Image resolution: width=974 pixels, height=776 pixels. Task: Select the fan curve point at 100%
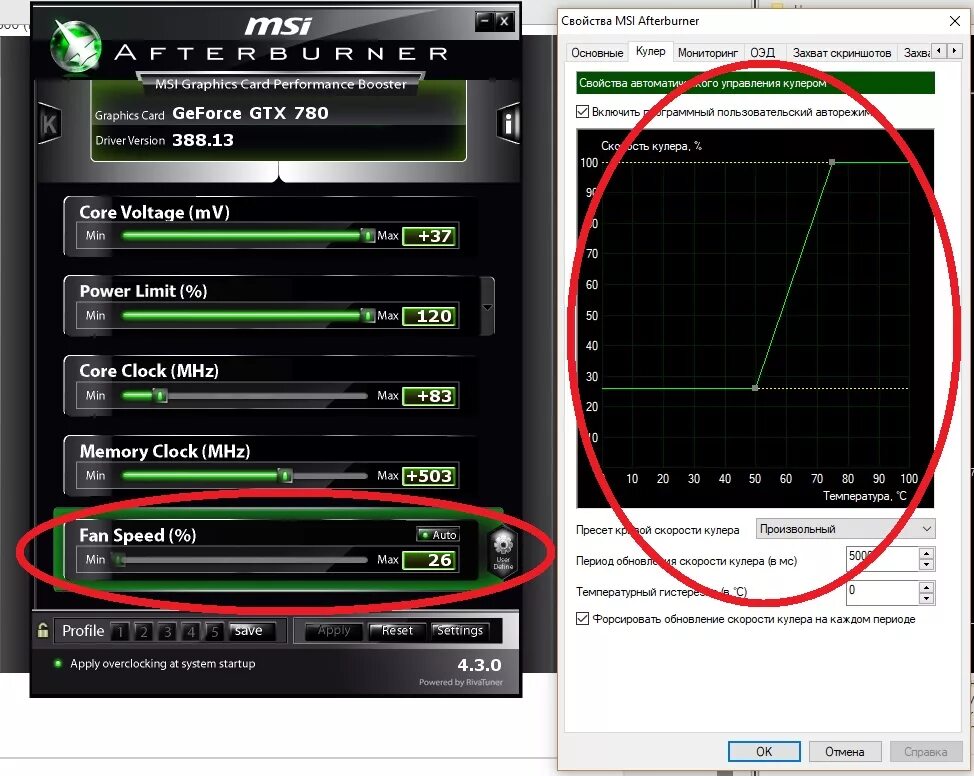pyautogui.click(x=832, y=162)
